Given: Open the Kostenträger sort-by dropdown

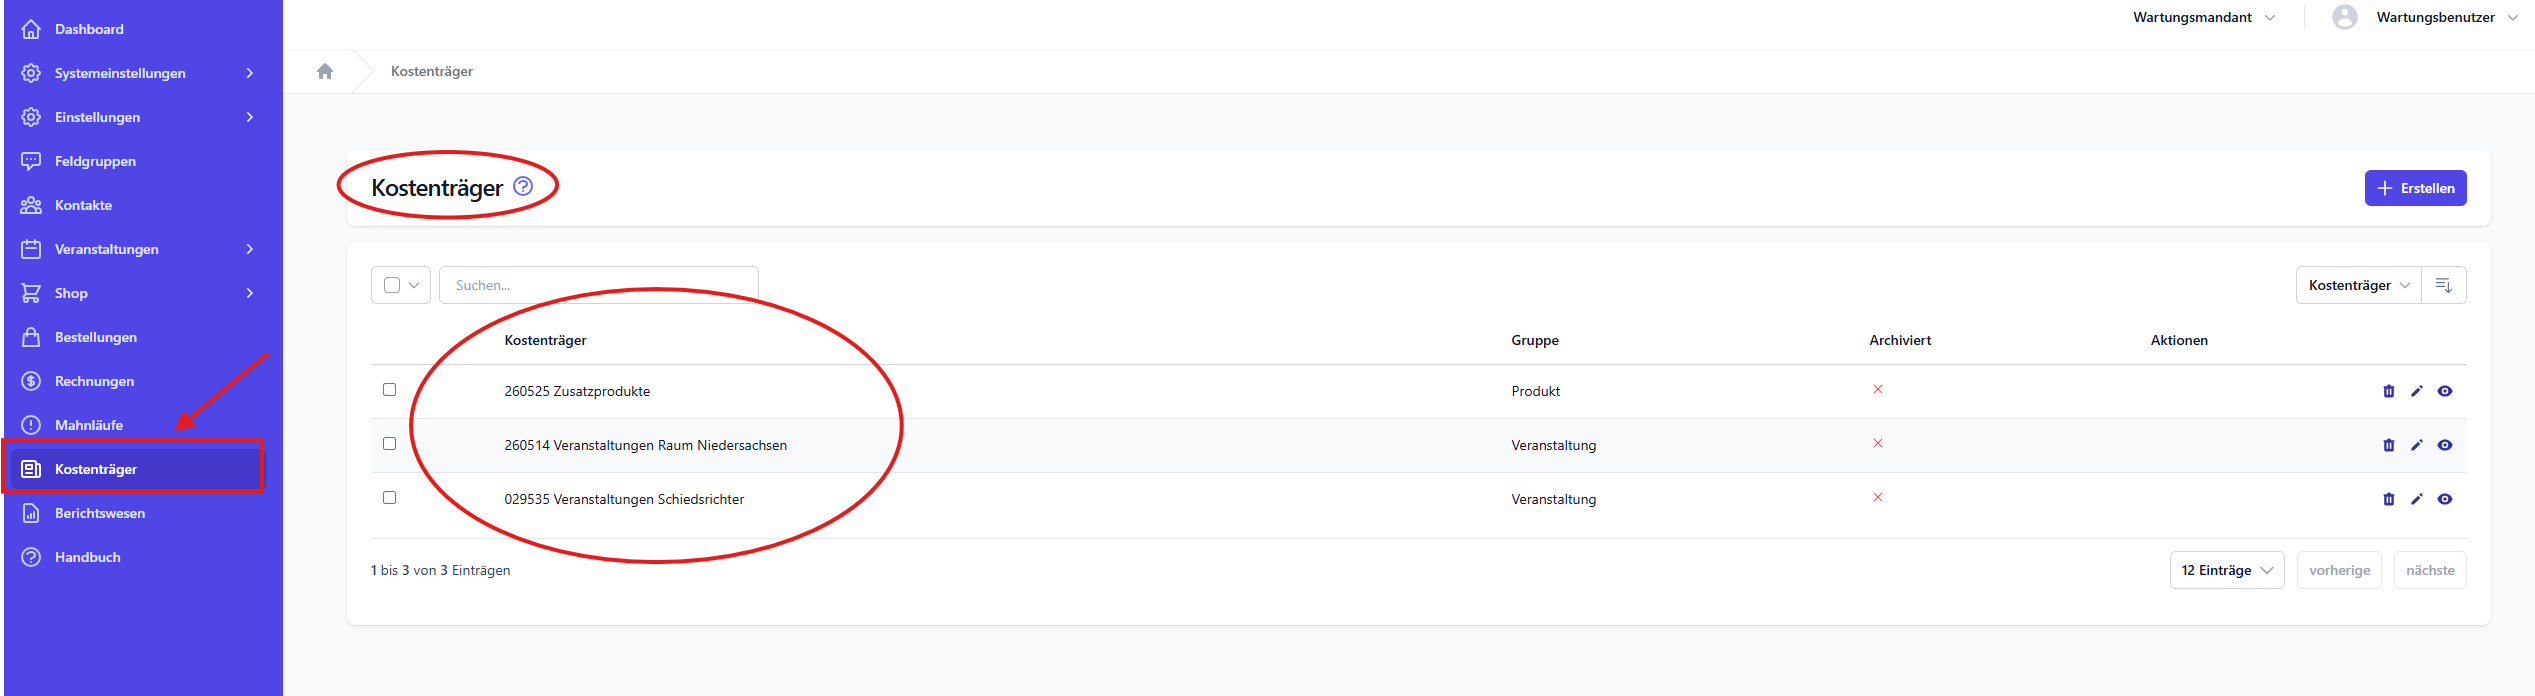Looking at the screenshot, I should (x=2359, y=285).
